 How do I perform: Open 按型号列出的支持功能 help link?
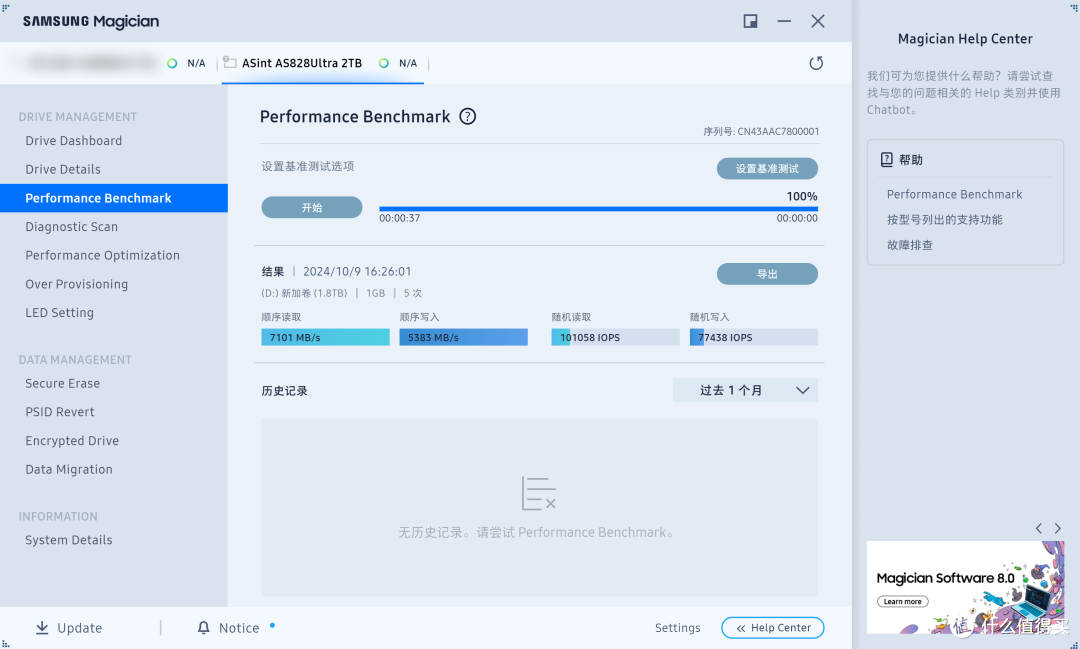pos(944,220)
